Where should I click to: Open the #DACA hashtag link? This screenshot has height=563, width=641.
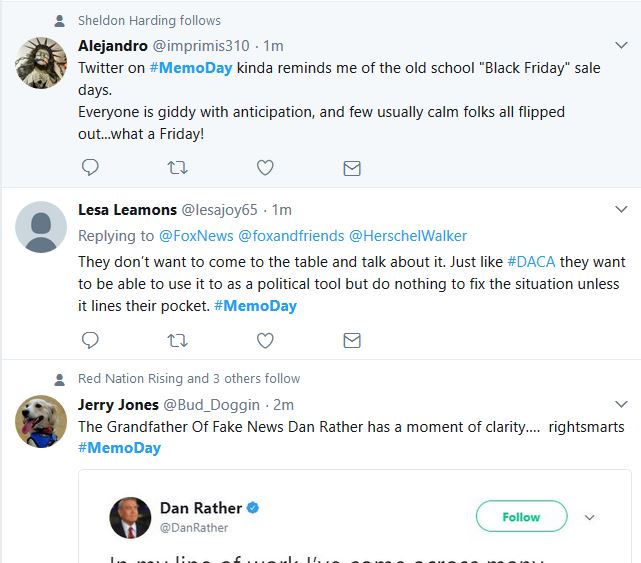pos(526,260)
